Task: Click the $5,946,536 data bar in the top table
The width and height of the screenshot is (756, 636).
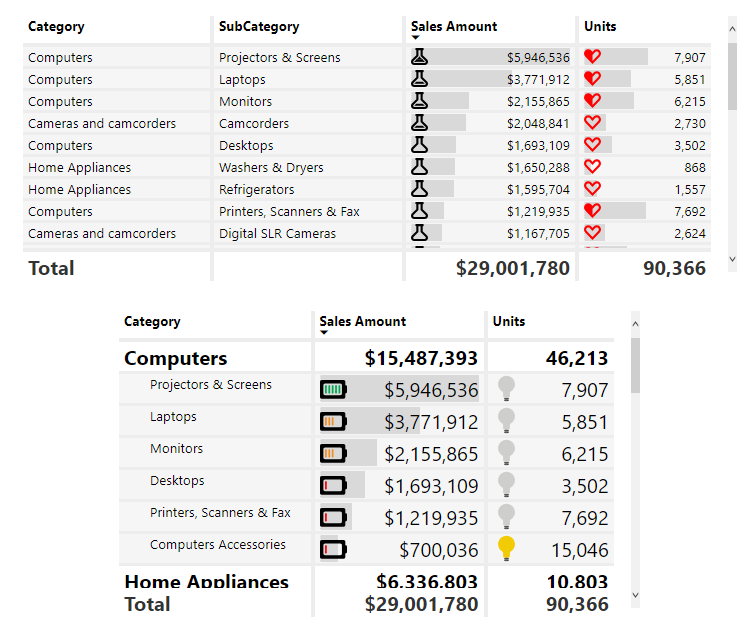Action: pos(492,57)
